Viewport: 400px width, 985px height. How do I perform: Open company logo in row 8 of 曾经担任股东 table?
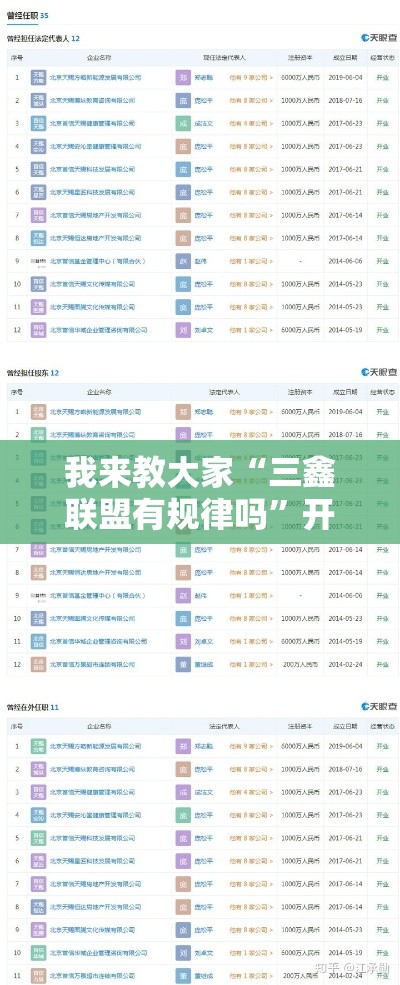click(x=38, y=572)
